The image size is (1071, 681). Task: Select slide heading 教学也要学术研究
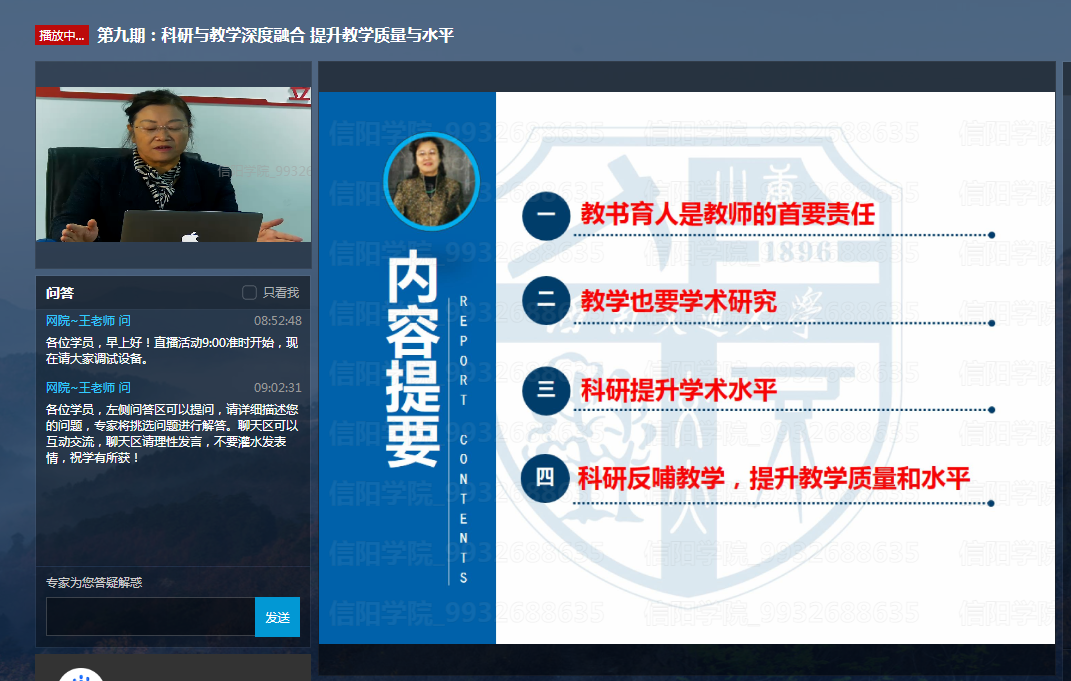(x=678, y=300)
